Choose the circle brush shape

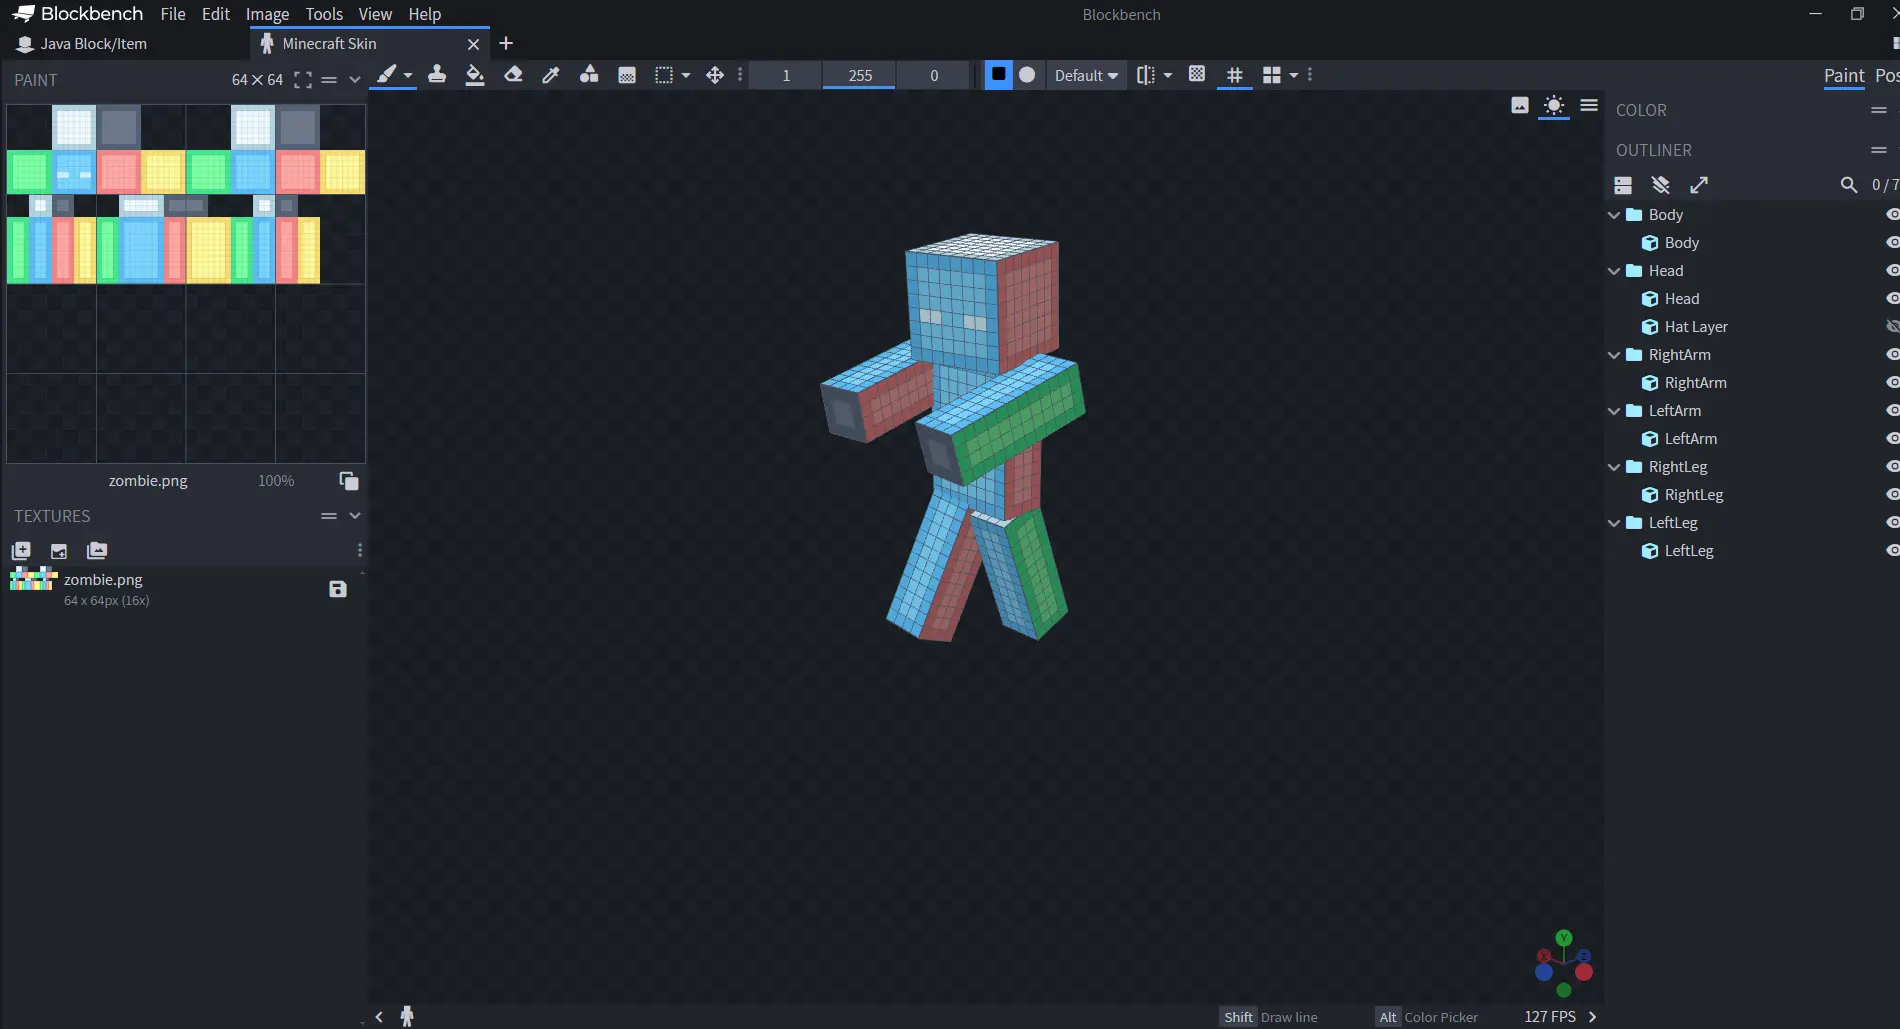(1027, 75)
